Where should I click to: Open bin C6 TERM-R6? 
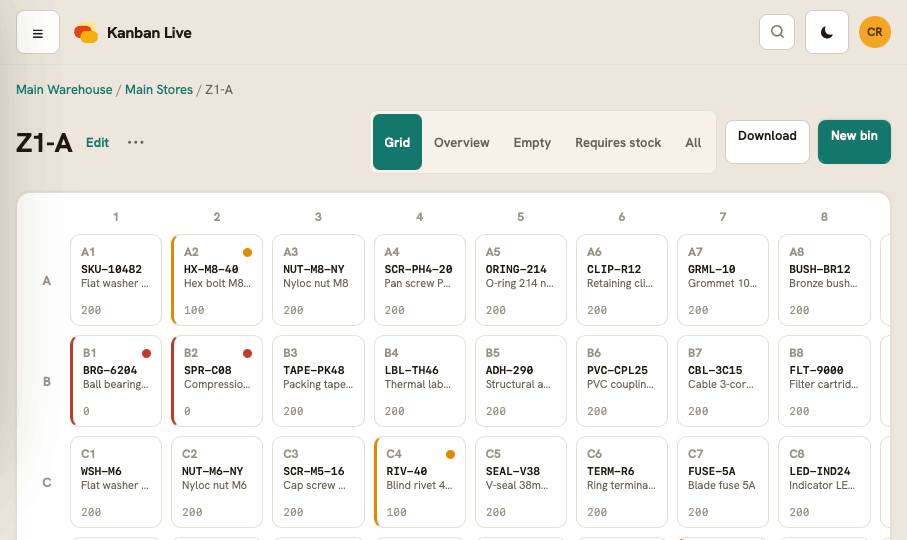(x=622, y=482)
